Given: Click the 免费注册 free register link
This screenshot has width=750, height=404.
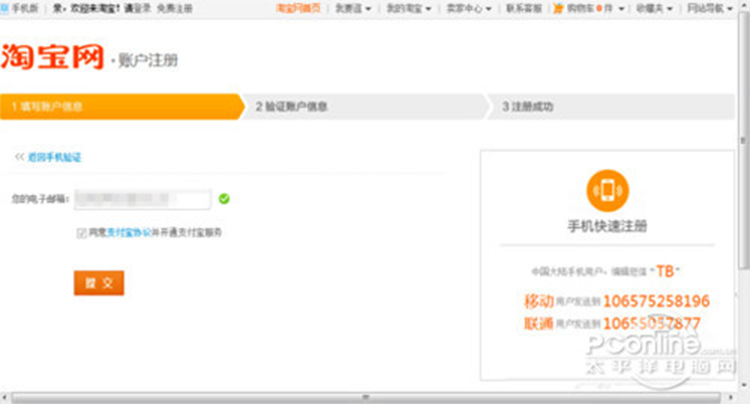Looking at the screenshot, I should tap(175, 9).
